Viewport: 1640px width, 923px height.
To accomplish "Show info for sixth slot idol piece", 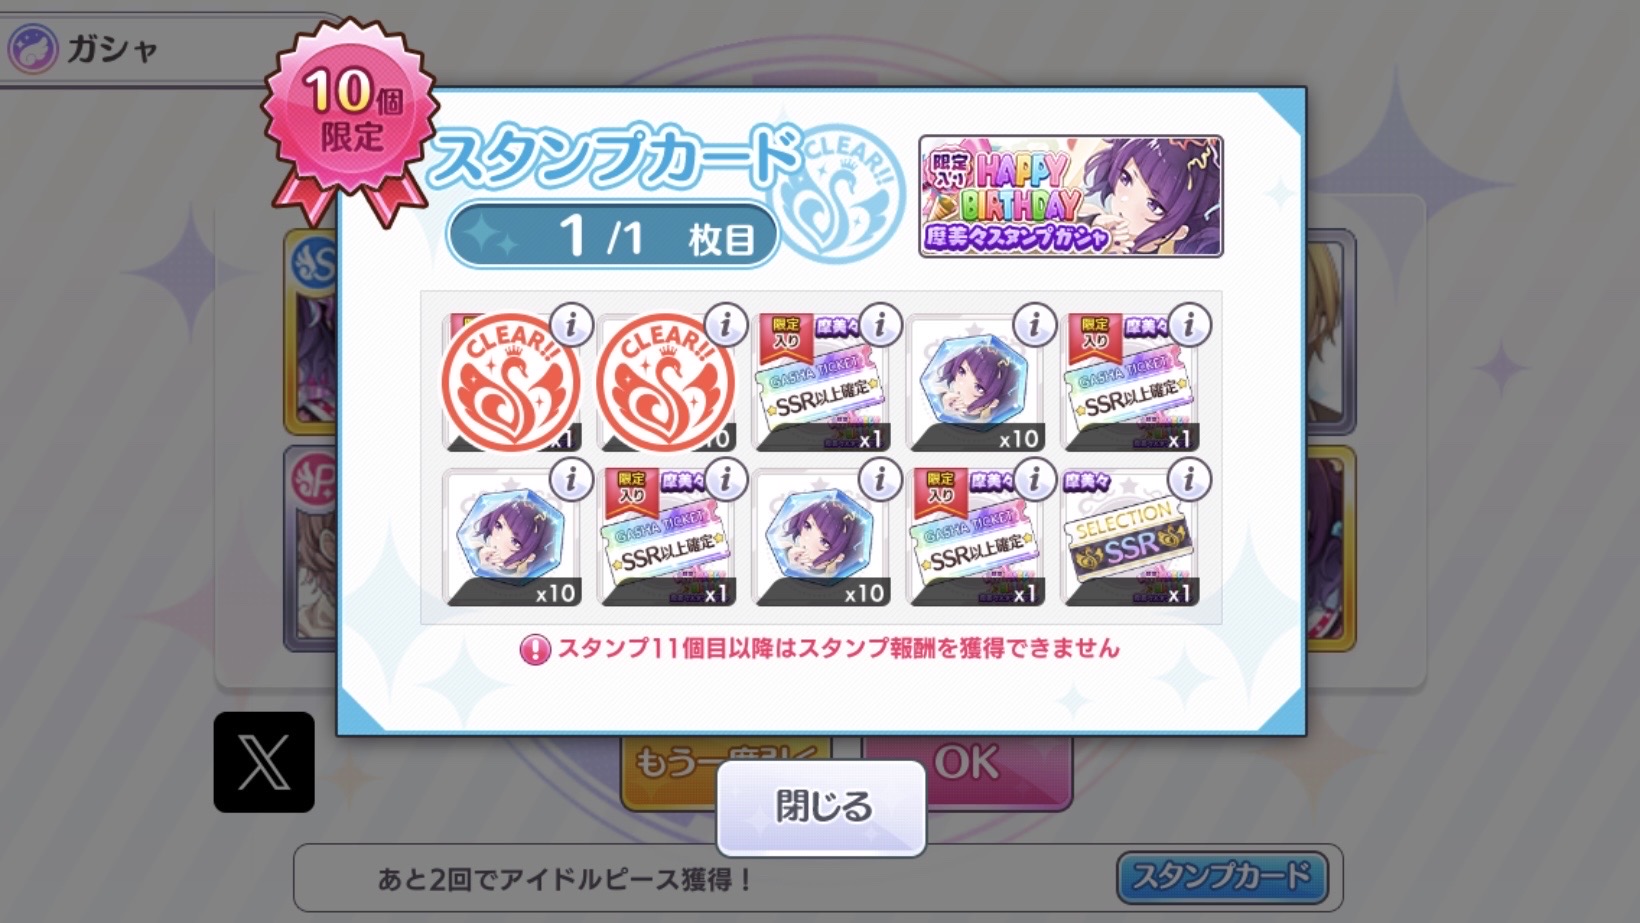I will [x=571, y=480].
